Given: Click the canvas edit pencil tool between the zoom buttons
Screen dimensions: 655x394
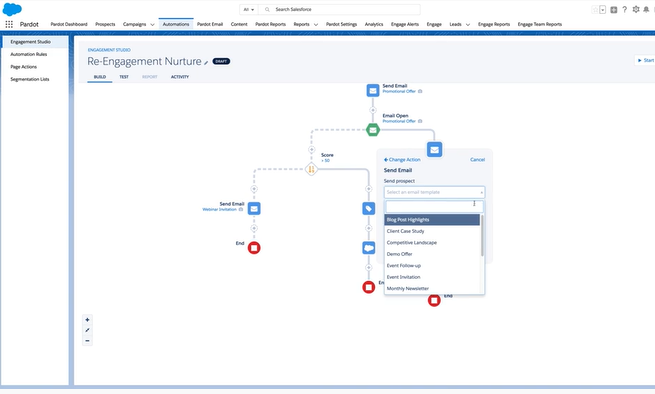Looking at the screenshot, I should point(87,330).
